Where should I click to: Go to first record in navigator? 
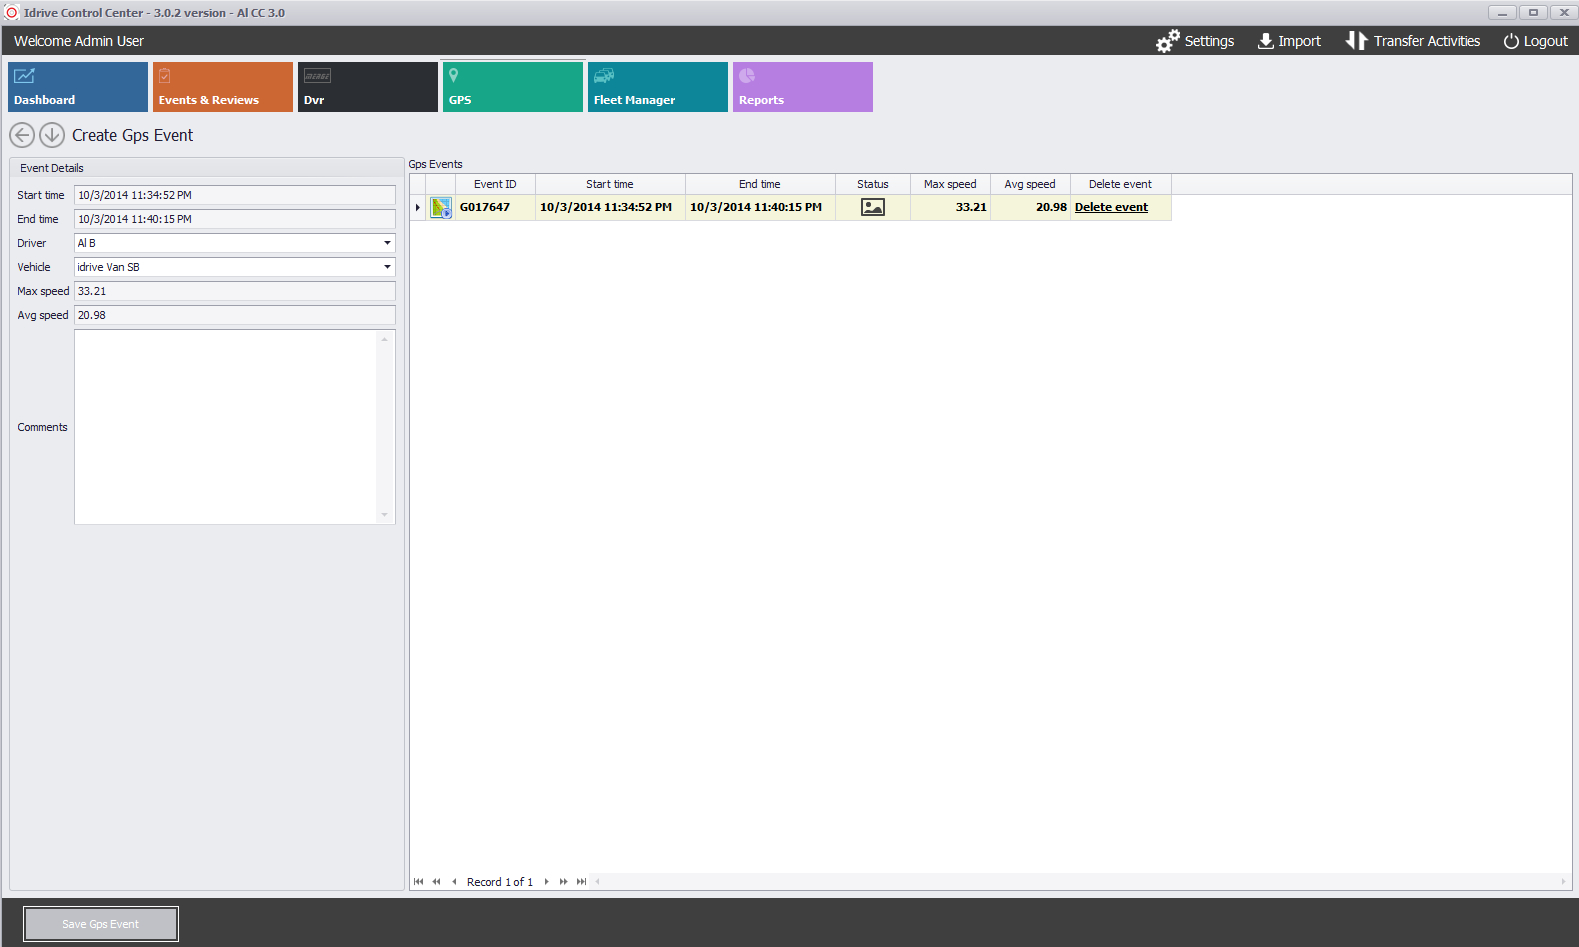(419, 882)
